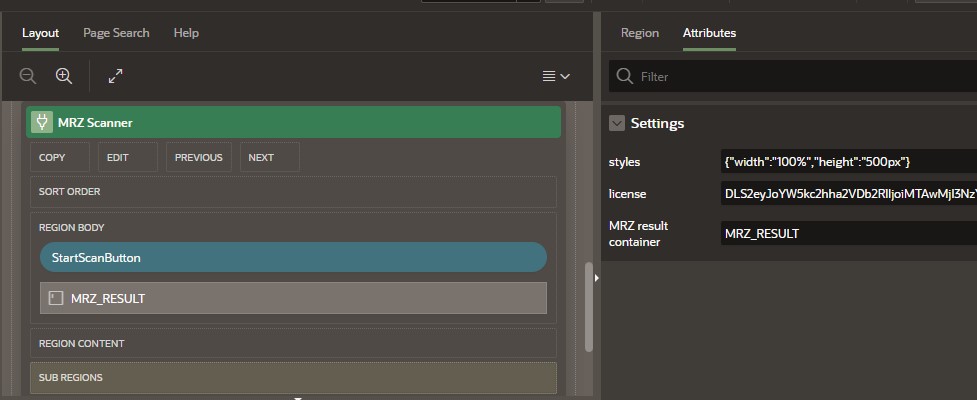Viewport: 977px width, 400px height.
Task: Click the search icon in Filter box
Action: coord(624,76)
